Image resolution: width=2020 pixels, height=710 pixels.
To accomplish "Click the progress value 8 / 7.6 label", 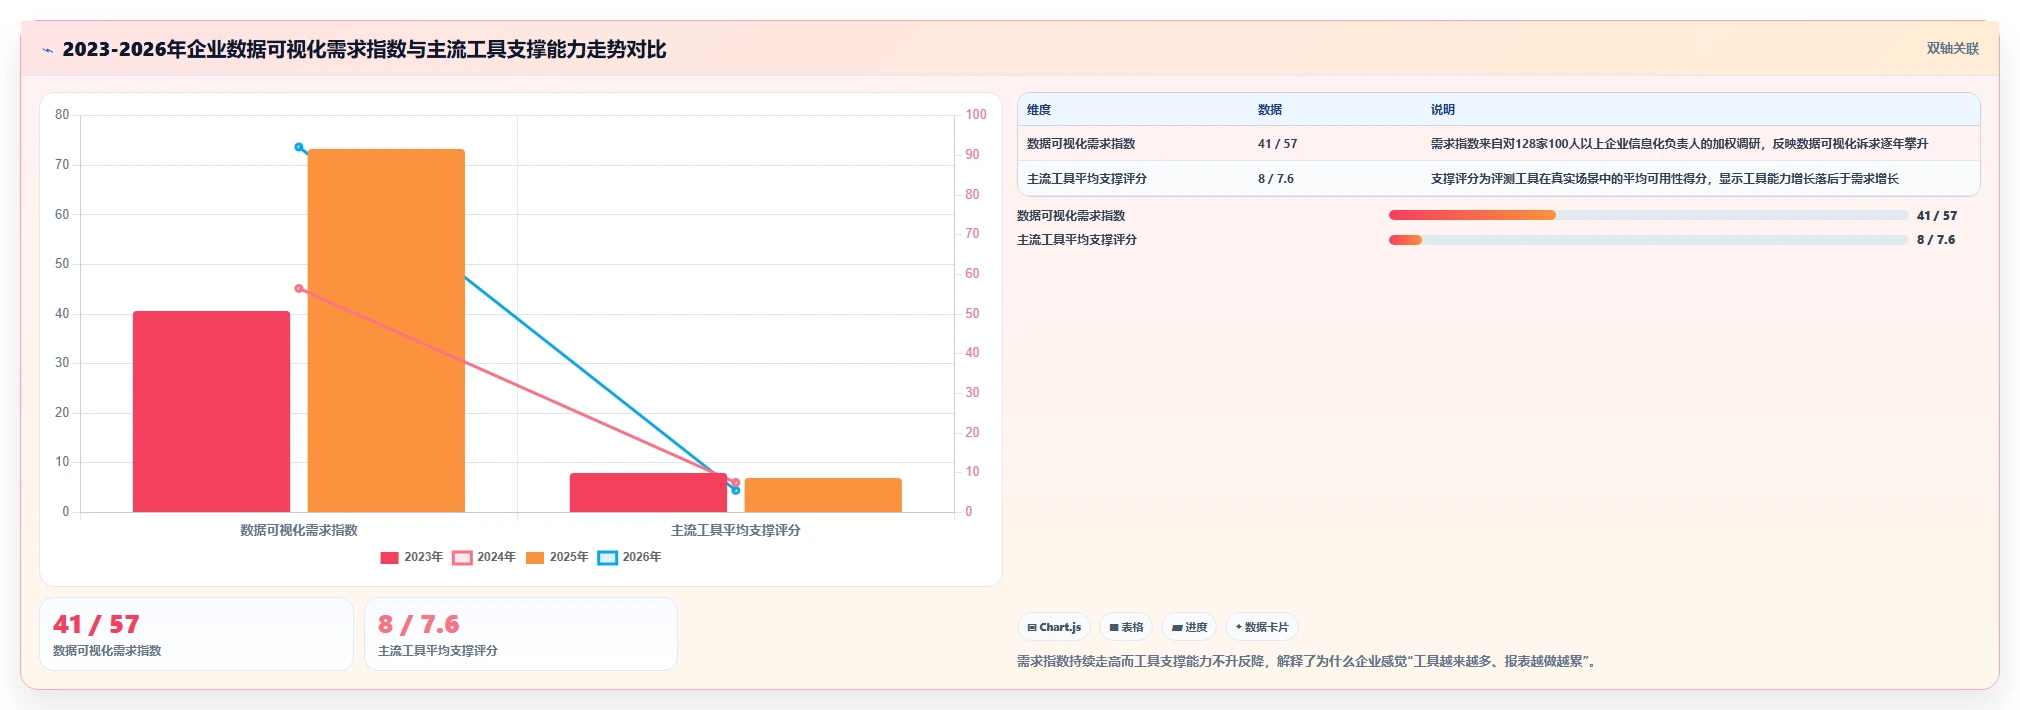I will click(x=1936, y=239).
